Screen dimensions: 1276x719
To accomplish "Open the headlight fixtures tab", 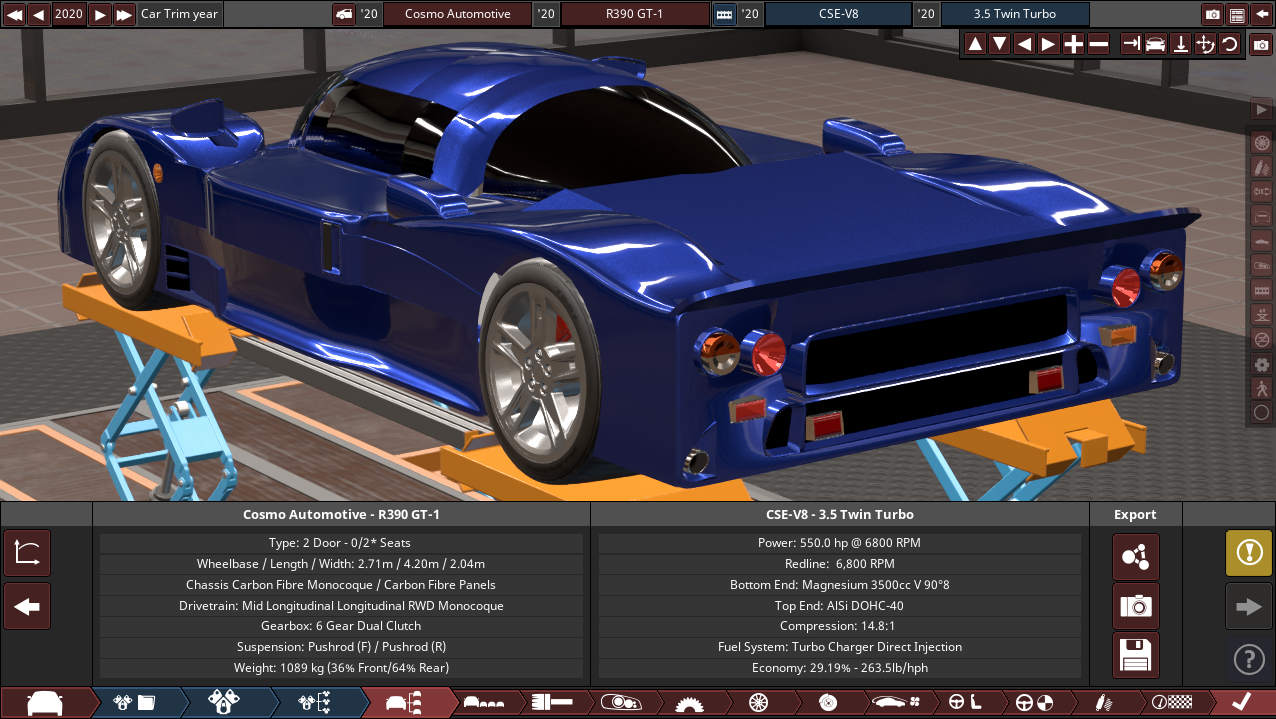I will [x=621, y=703].
